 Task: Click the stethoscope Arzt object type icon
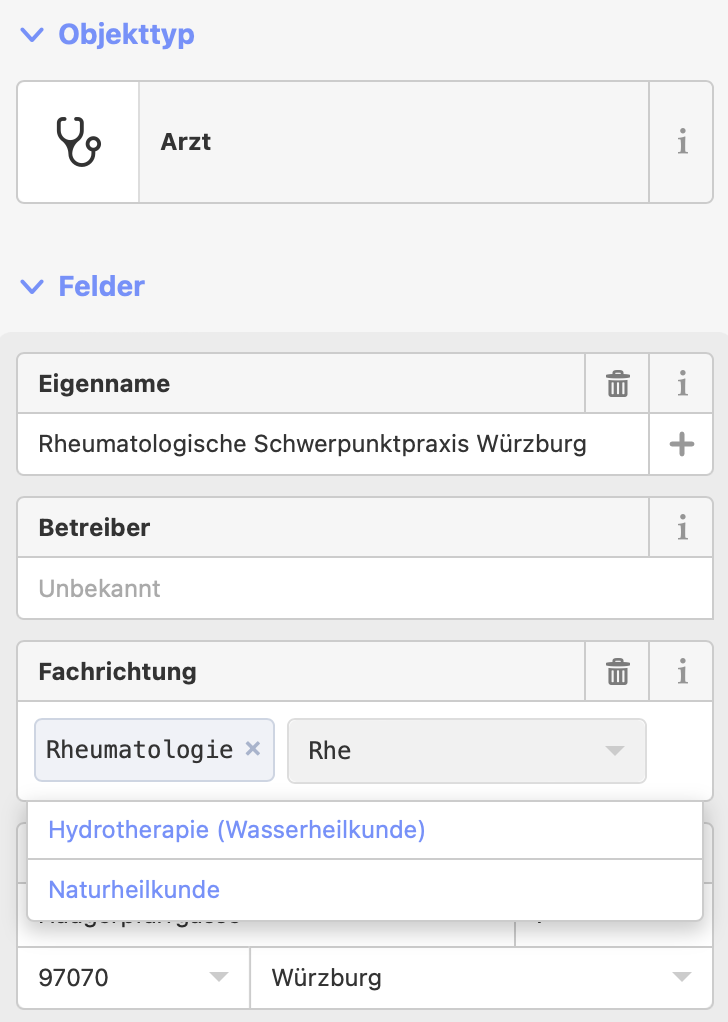pos(77,141)
